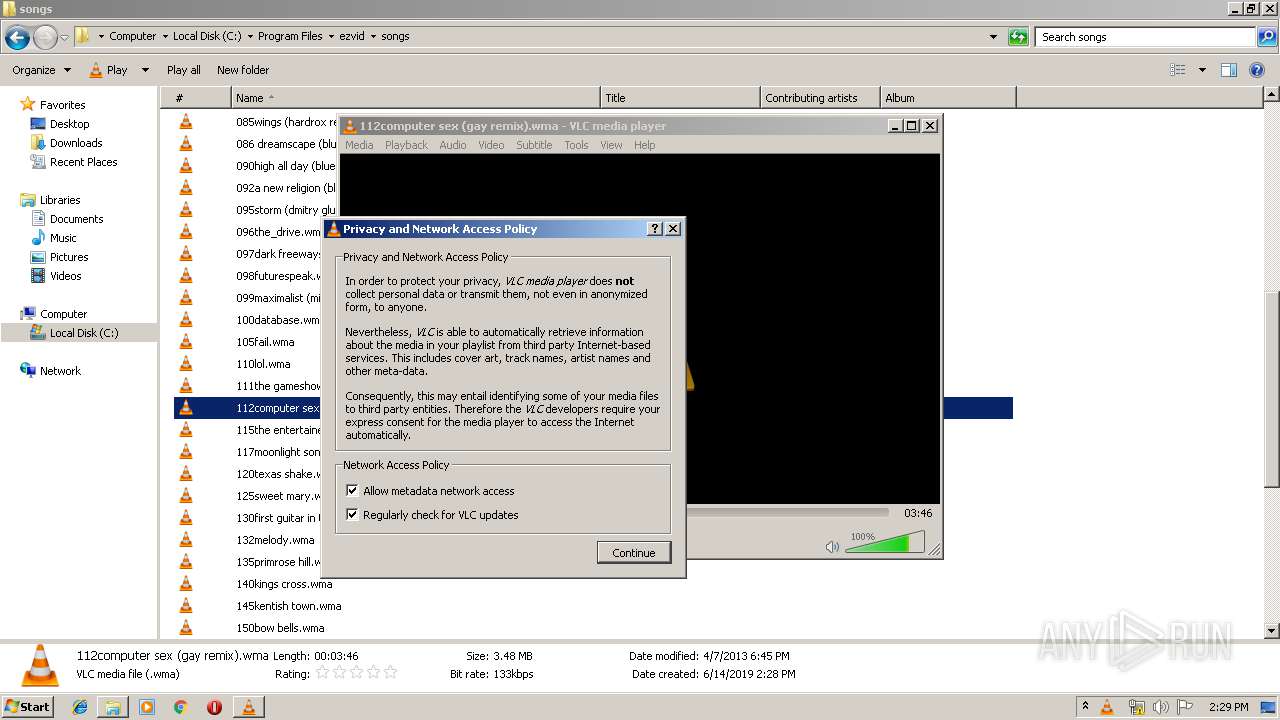Click the search magnifier icon
Image resolution: width=1280 pixels, height=720 pixels.
point(1266,37)
